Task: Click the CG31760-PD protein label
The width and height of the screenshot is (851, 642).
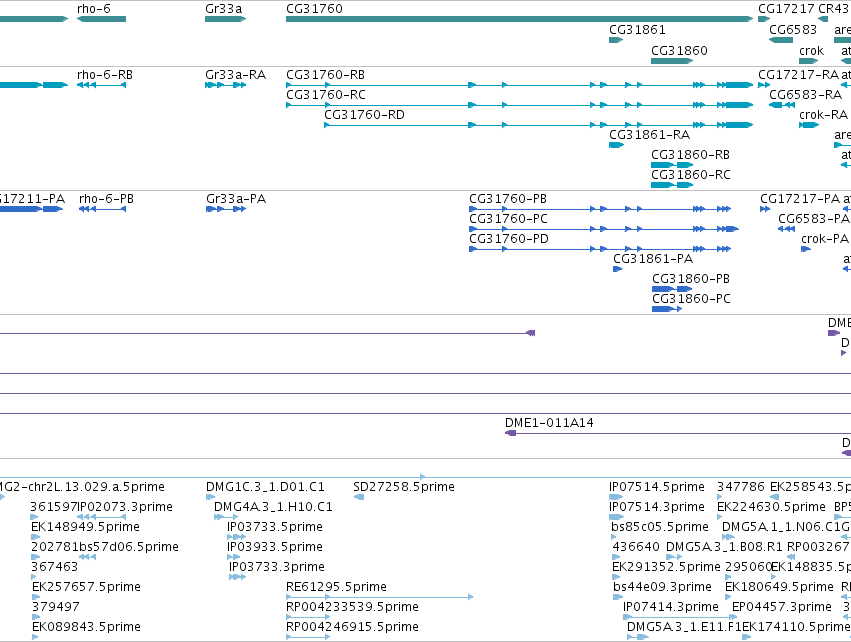Action: [509, 239]
